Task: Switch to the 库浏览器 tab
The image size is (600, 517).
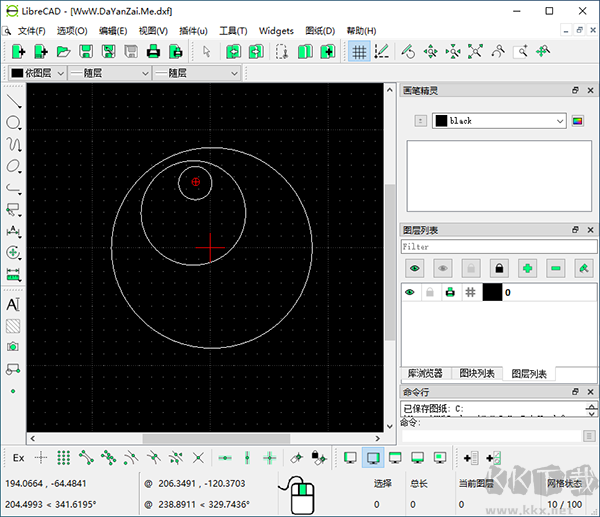Action: [425, 373]
